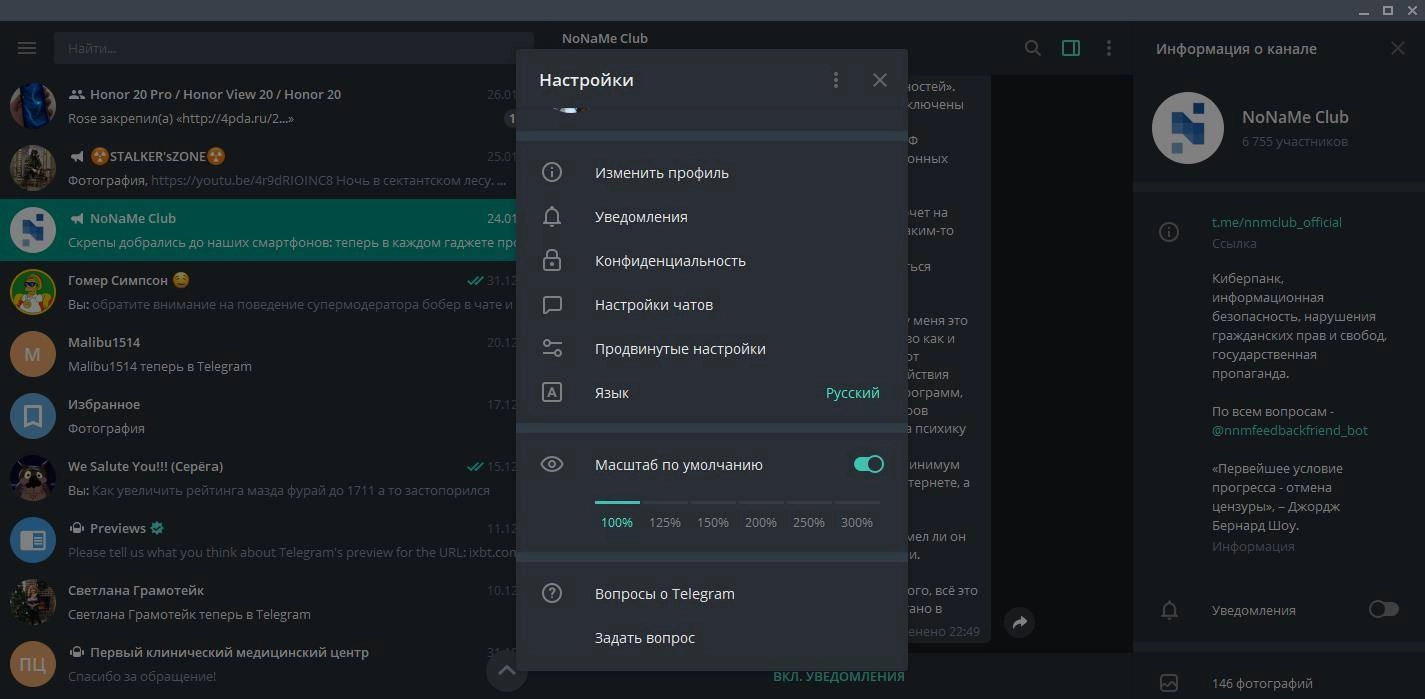Click Malibu1514 avatar with letter M
This screenshot has height=699, width=1425.
tap(33, 354)
